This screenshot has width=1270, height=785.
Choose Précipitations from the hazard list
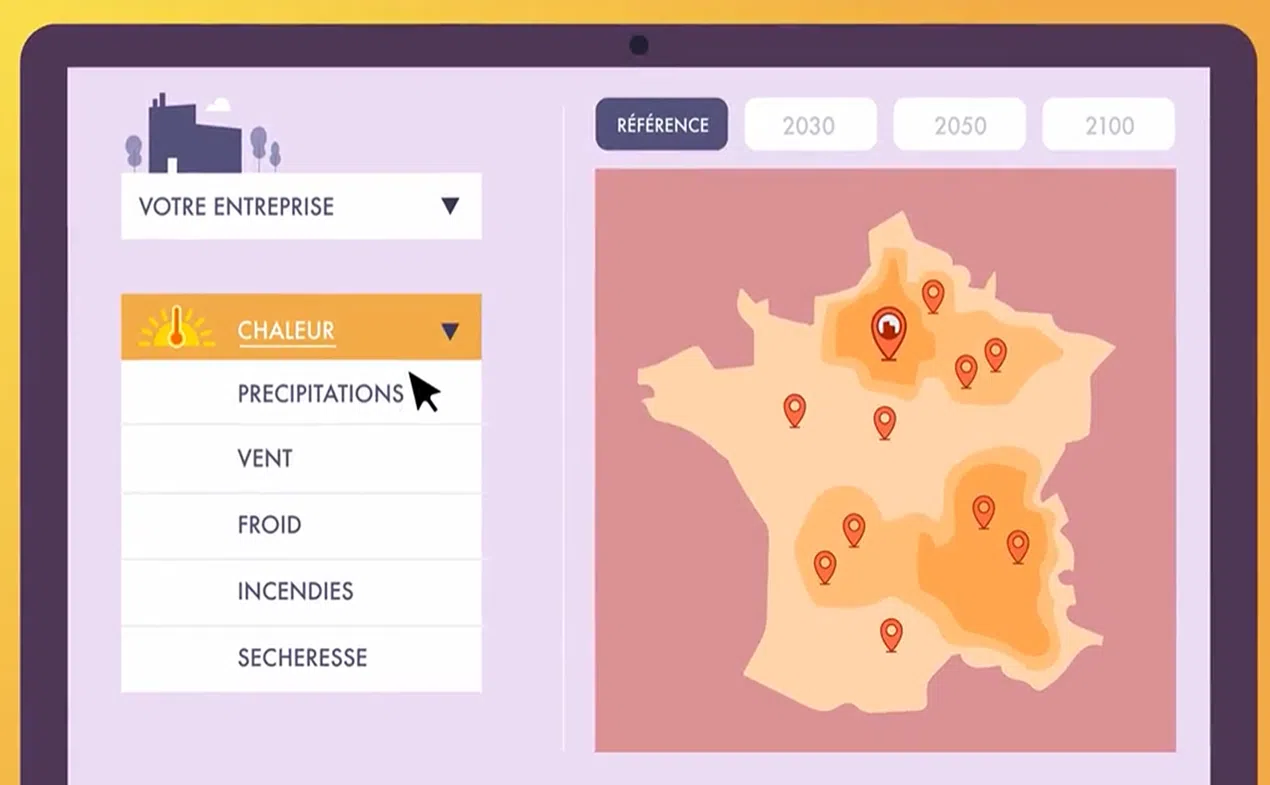tap(320, 394)
